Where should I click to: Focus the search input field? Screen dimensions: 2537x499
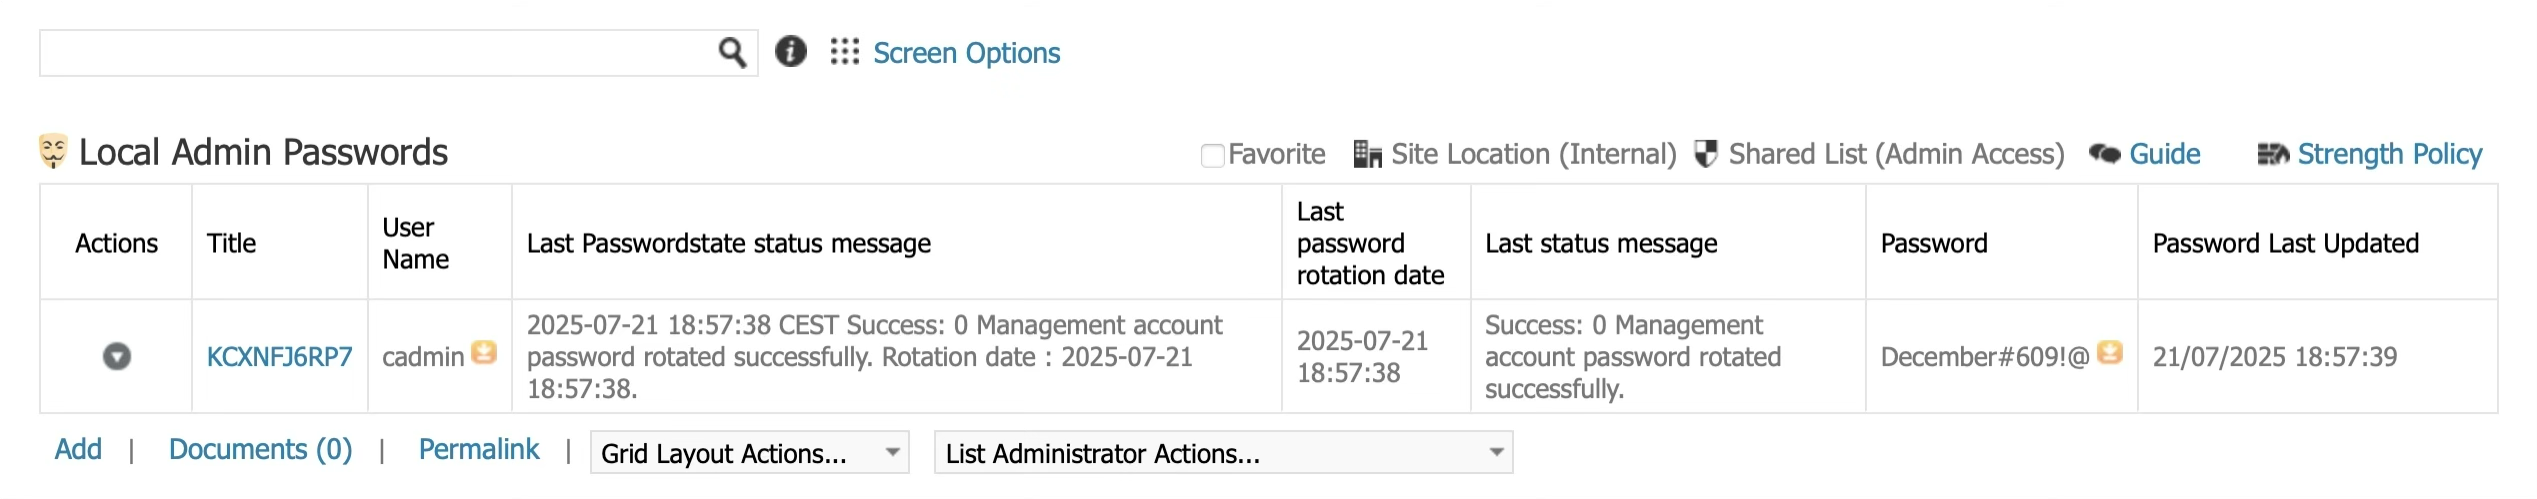378,53
